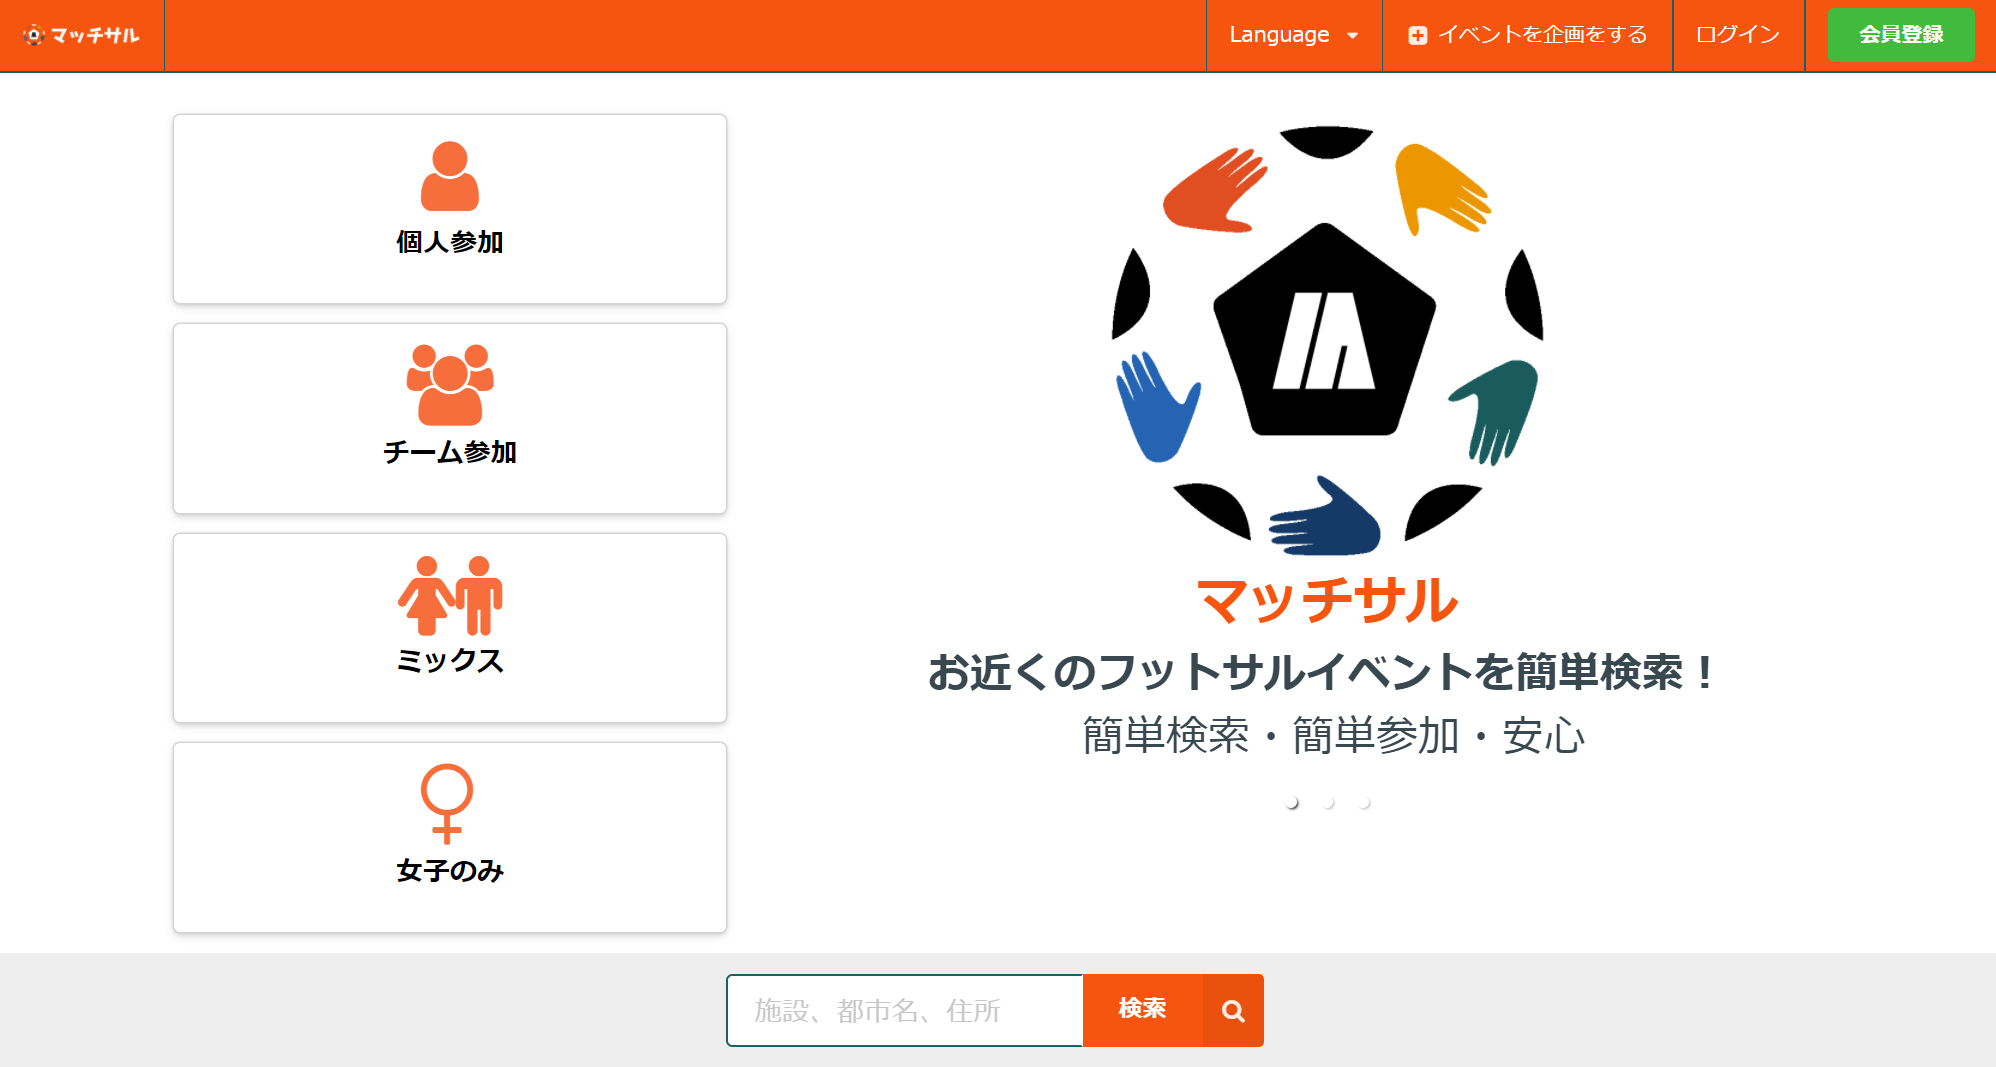Image resolution: width=1996 pixels, height=1067 pixels.
Task: Show the first carousel slide dot
Action: click(x=1292, y=803)
